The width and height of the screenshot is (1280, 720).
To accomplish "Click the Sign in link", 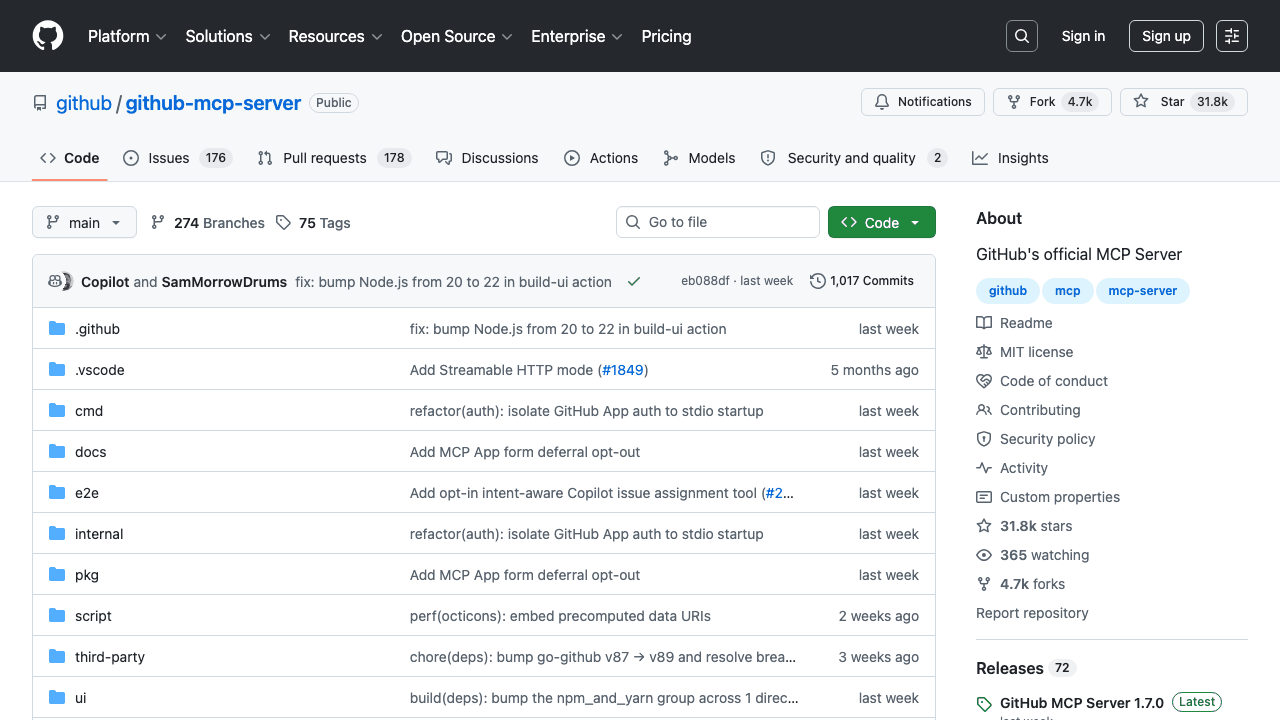I will (1083, 36).
